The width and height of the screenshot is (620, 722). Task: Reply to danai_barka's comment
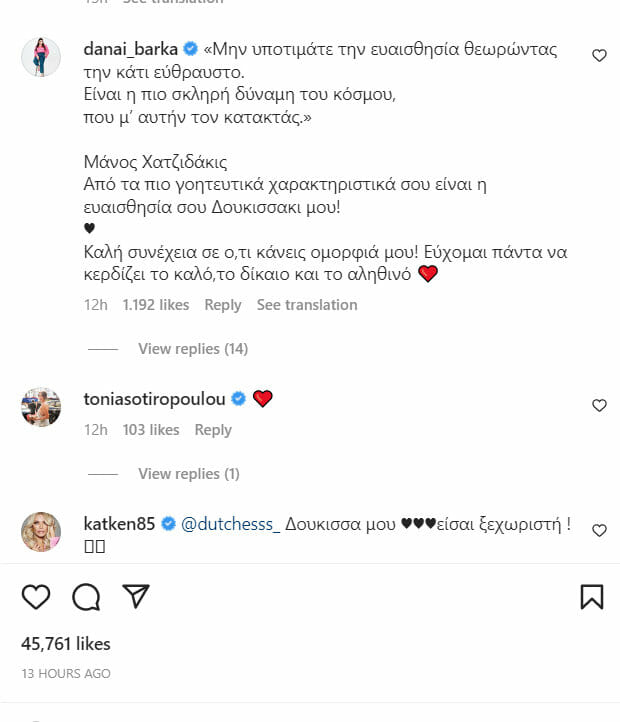pyautogui.click(x=223, y=305)
